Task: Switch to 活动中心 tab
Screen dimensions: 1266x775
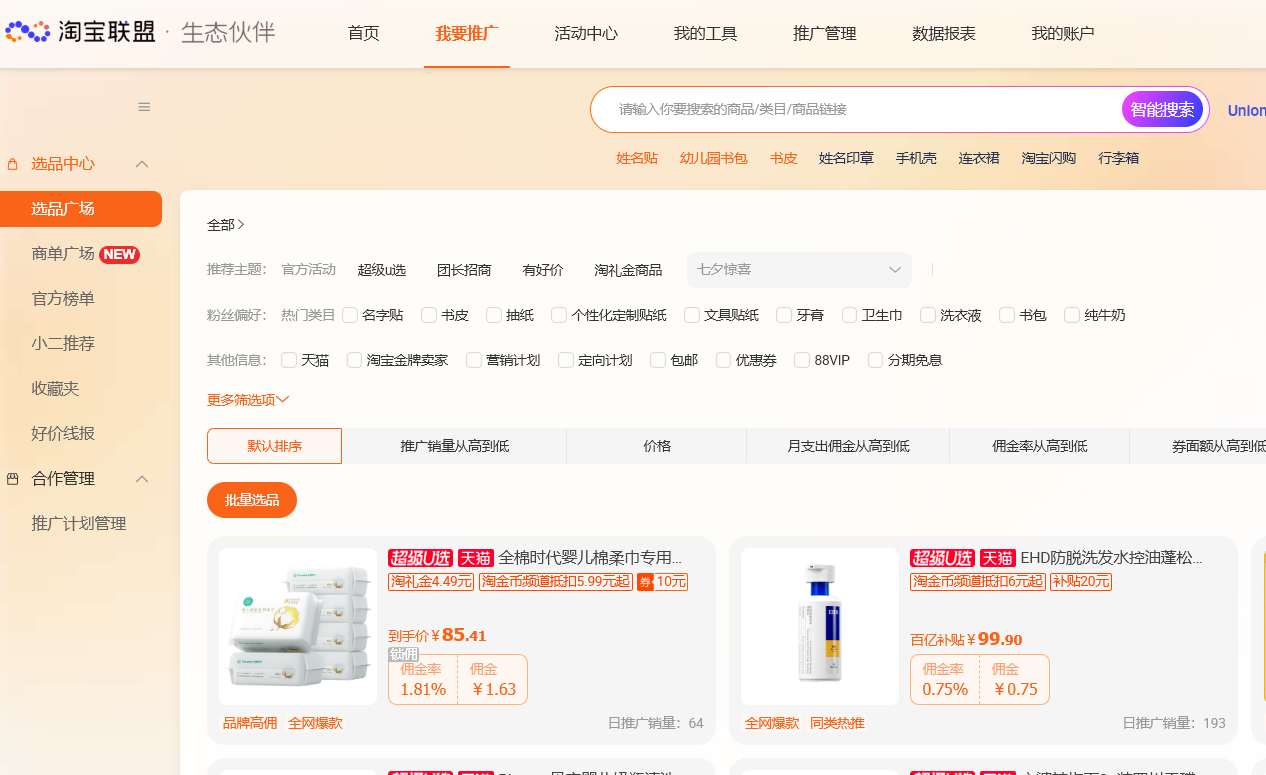Action: pyautogui.click(x=586, y=33)
